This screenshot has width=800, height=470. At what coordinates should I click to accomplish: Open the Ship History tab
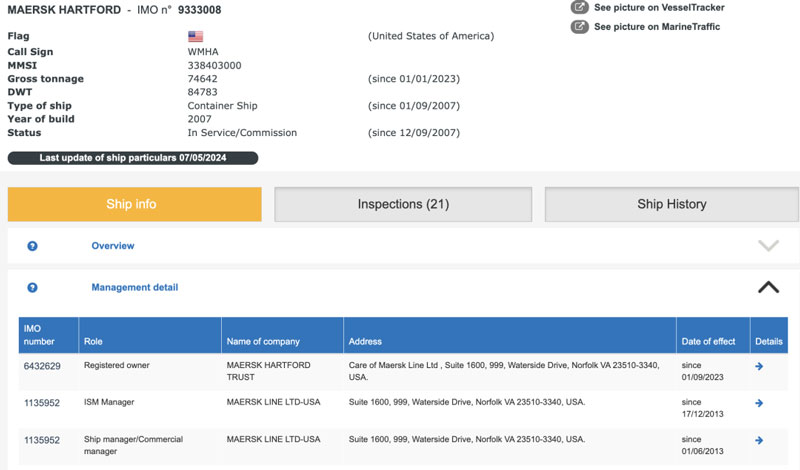(671, 204)
